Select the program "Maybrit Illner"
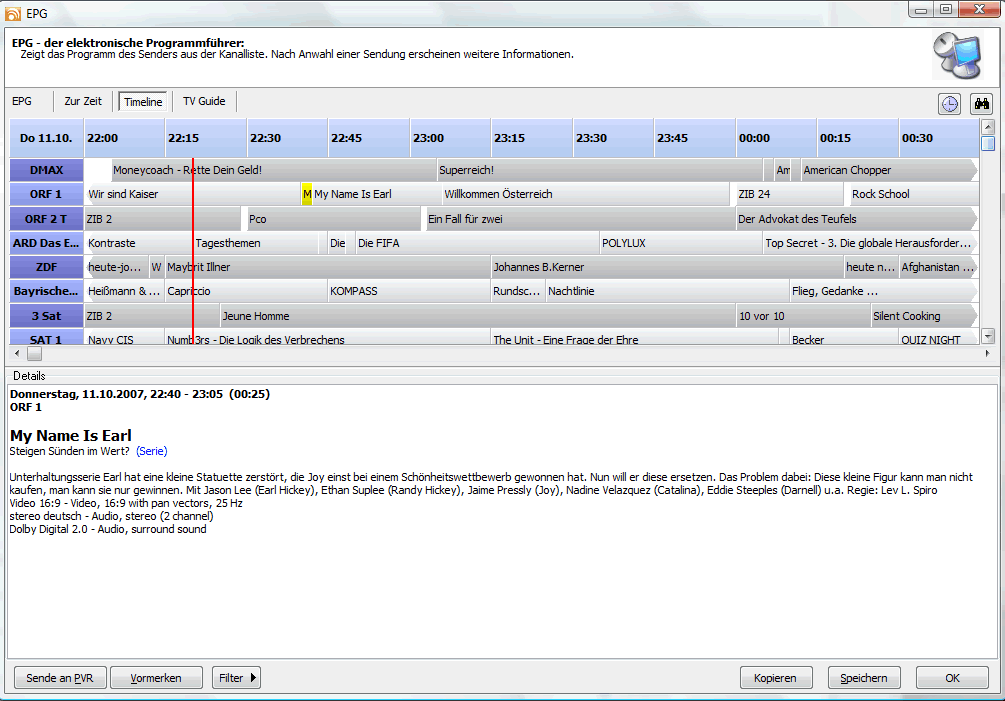1005x701 pixels. click(328, 267)
